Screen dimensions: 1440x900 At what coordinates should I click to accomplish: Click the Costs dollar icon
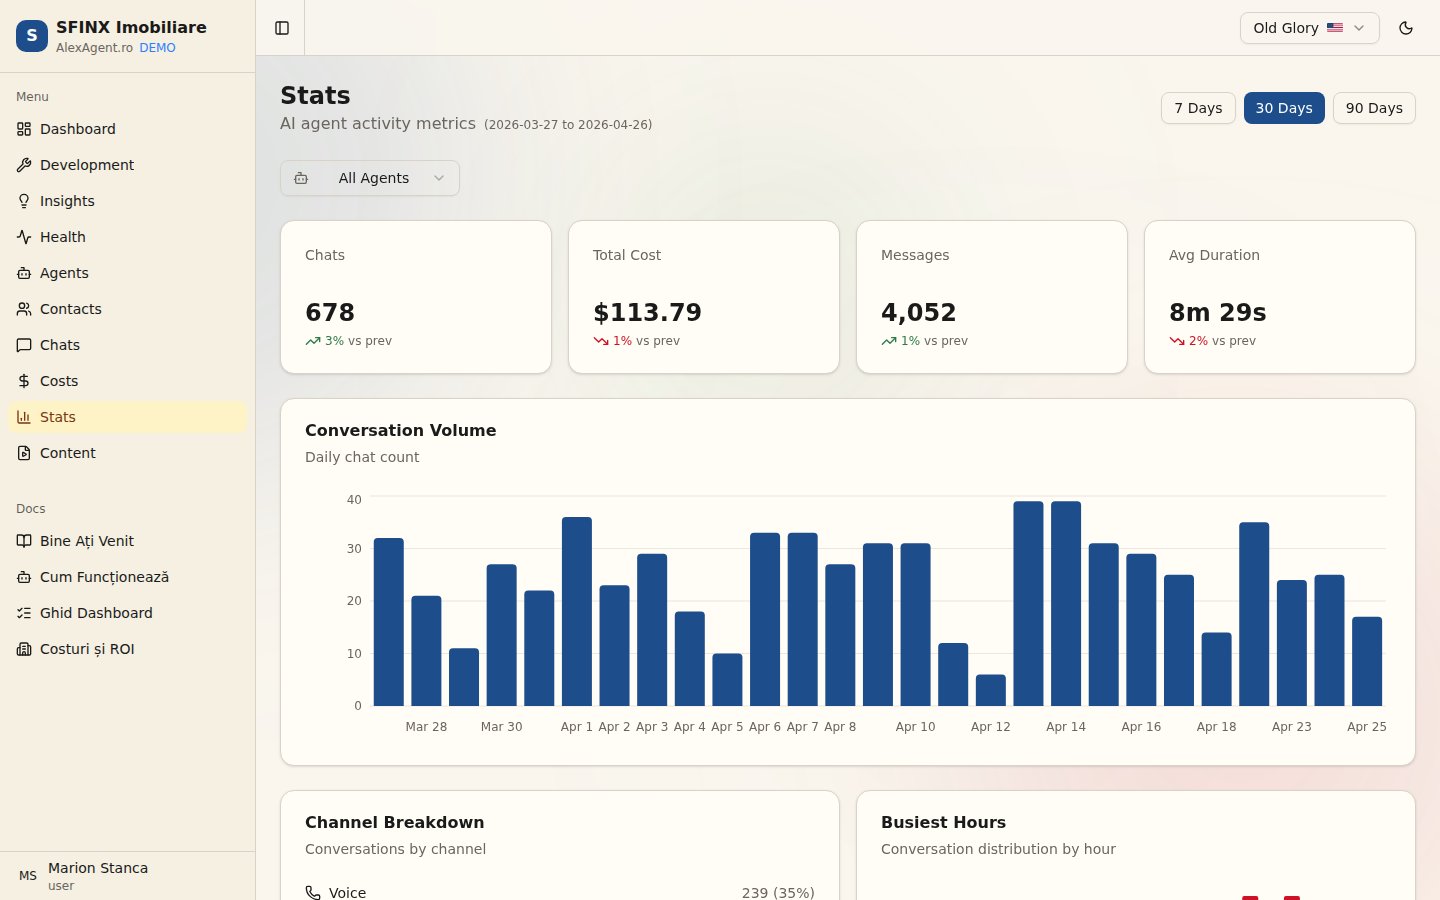coord(24,381)
